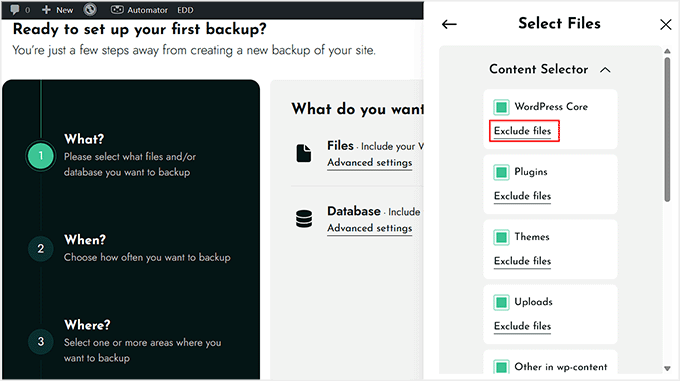The width and height of the screenshot is (680, 381).
Task: Open Exclude files under Plugins
Action: [x=523, y=196]
